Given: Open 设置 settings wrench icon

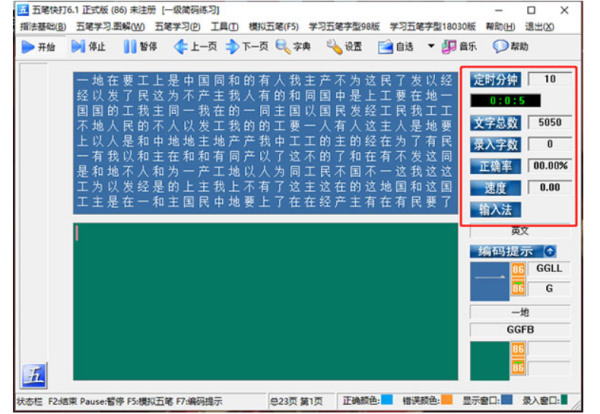Looking at the screenshot, I should 334,47.
